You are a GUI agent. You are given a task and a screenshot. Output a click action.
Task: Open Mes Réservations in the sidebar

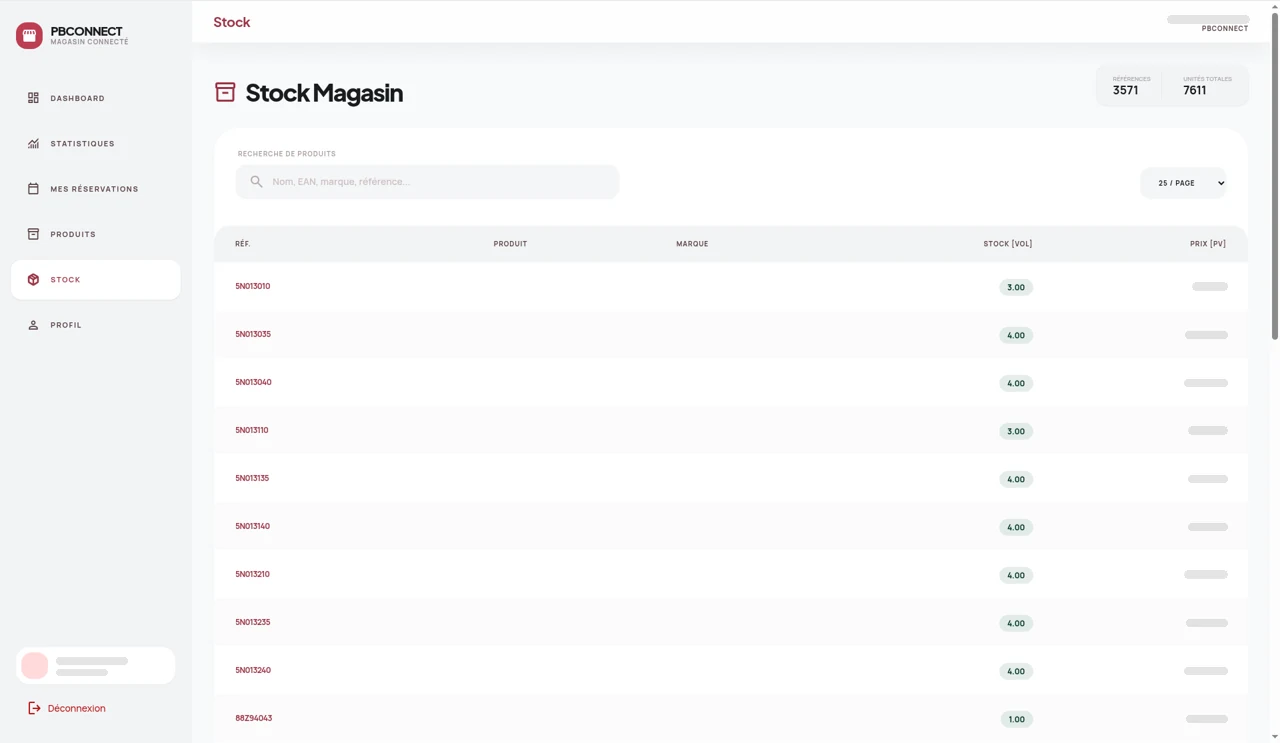pyautogui.click(x=96, y=189)
